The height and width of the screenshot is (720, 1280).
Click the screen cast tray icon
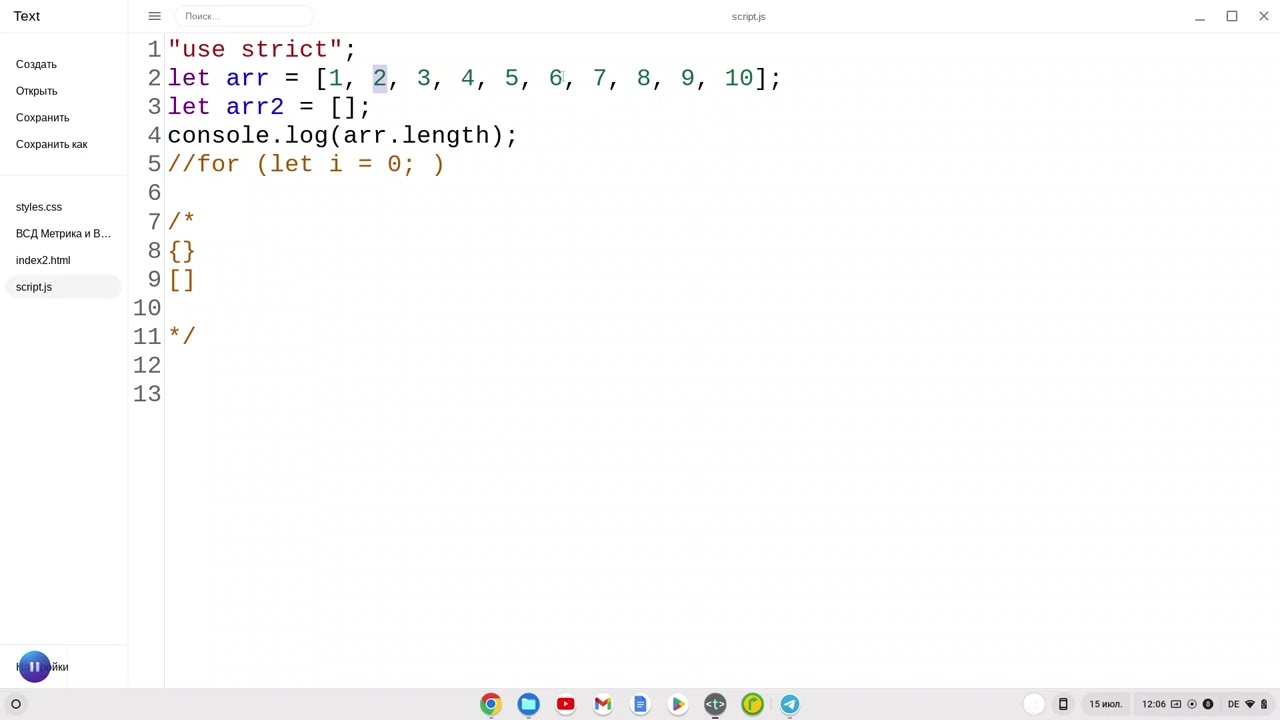click(1176, 704)
